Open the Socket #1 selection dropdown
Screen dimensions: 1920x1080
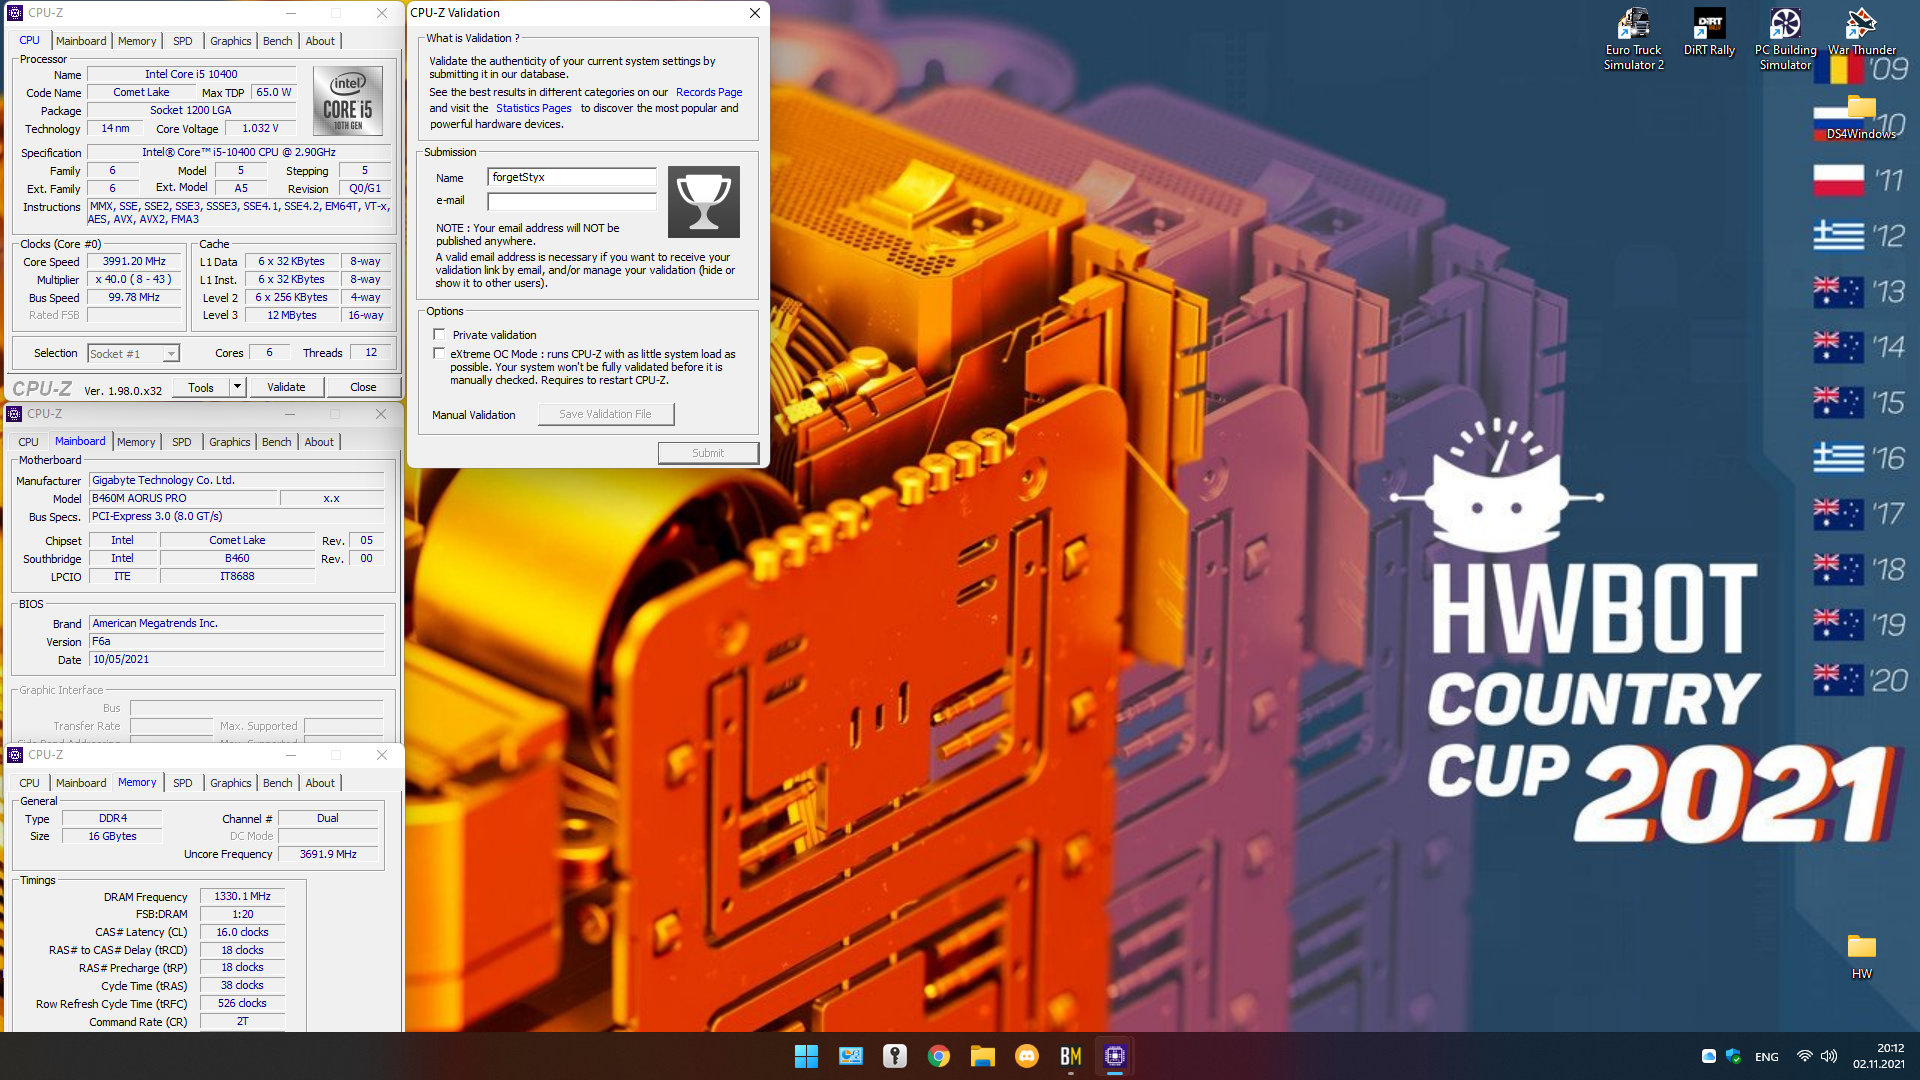pyautogui.click(x=133, y=354)
